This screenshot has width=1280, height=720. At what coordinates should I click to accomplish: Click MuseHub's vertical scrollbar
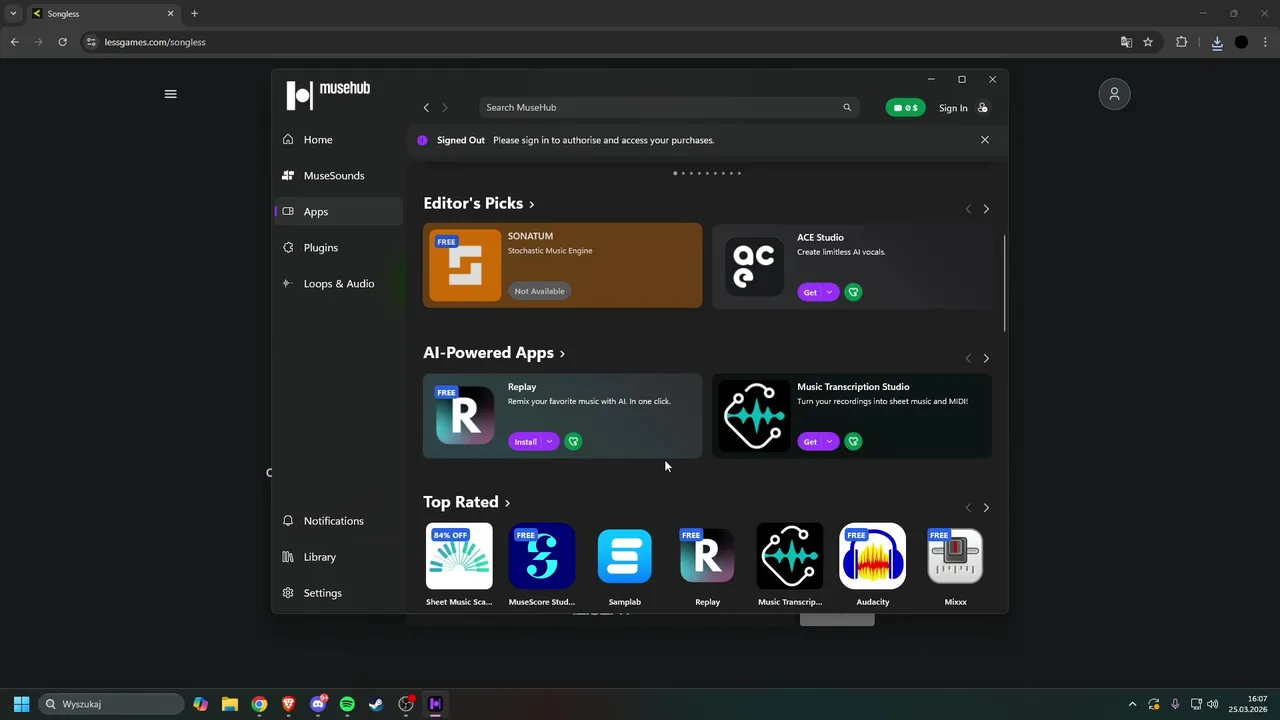[x=1004, y=284]
